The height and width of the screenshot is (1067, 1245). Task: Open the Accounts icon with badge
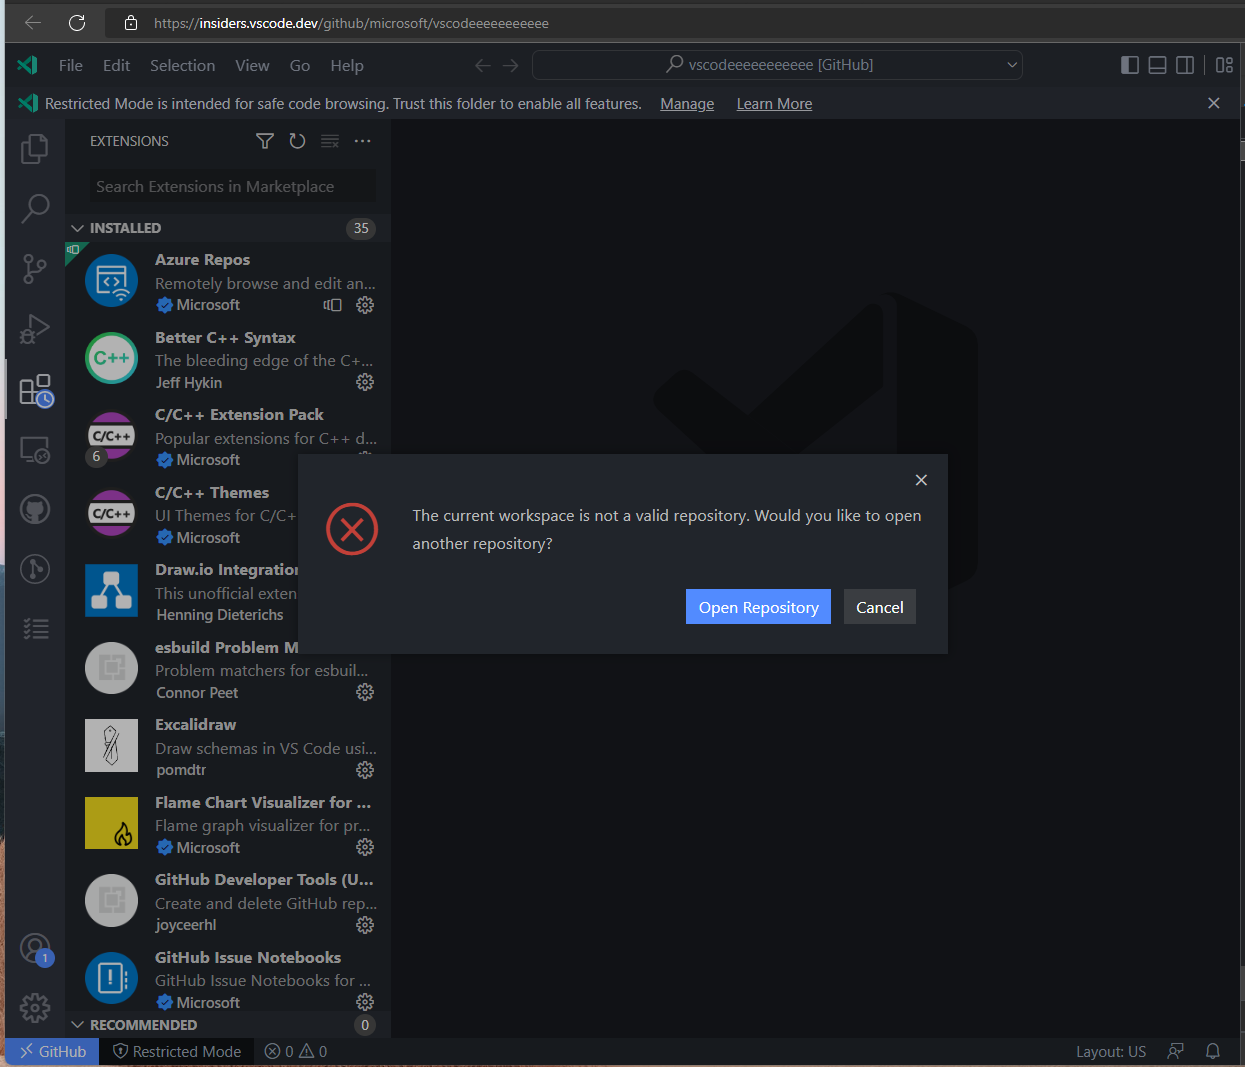tap(34, 948)
